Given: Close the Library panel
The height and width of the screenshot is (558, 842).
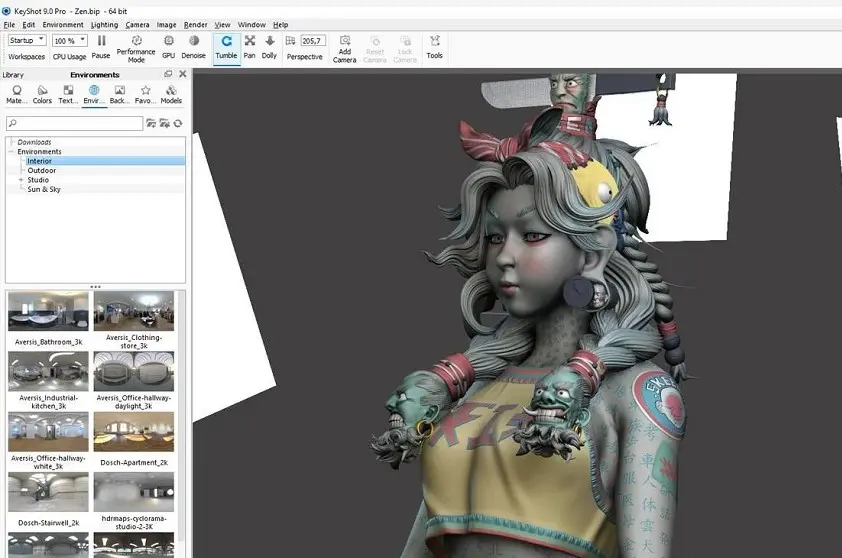Looking at the screenshot, I should 183,74.
